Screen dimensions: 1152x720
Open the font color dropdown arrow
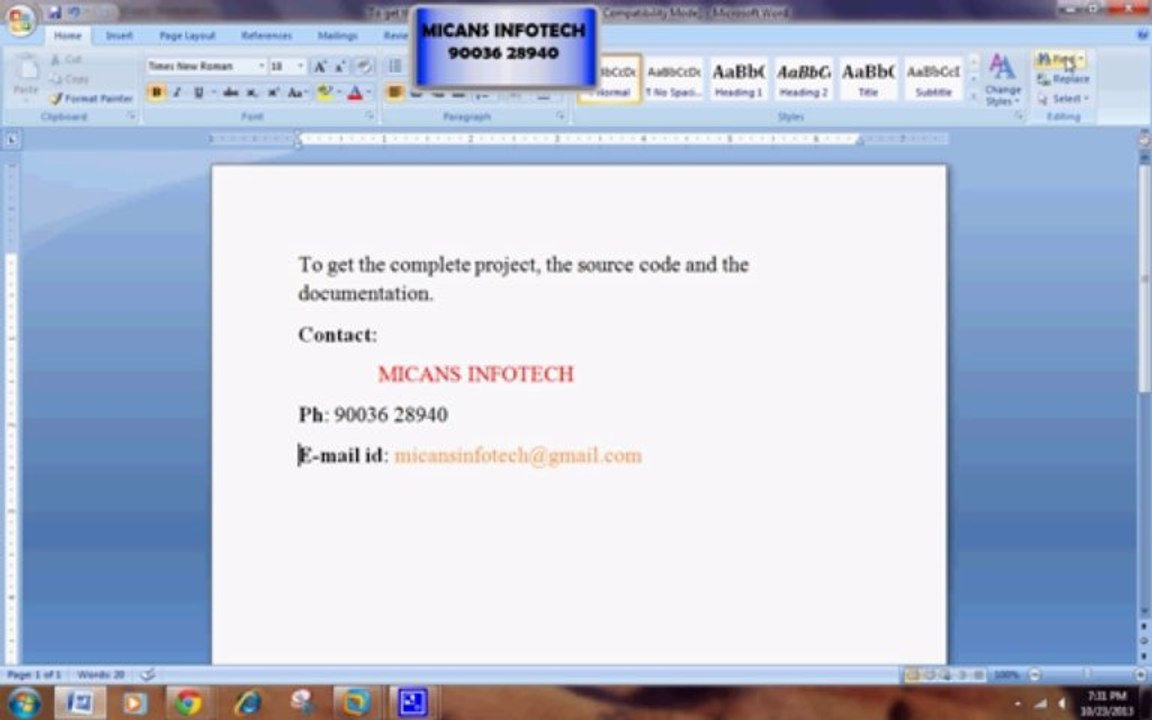368,93
